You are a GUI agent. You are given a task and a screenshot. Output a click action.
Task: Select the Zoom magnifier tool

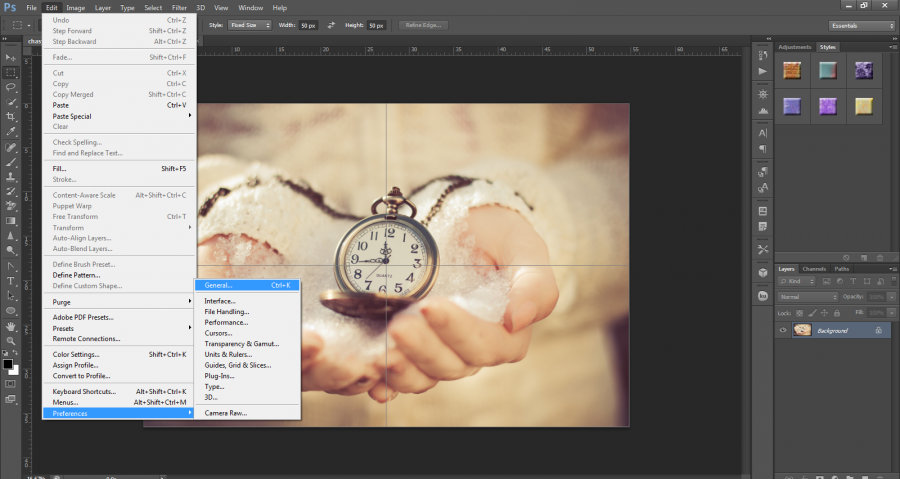pyautogui.click(x=11, y=339)
